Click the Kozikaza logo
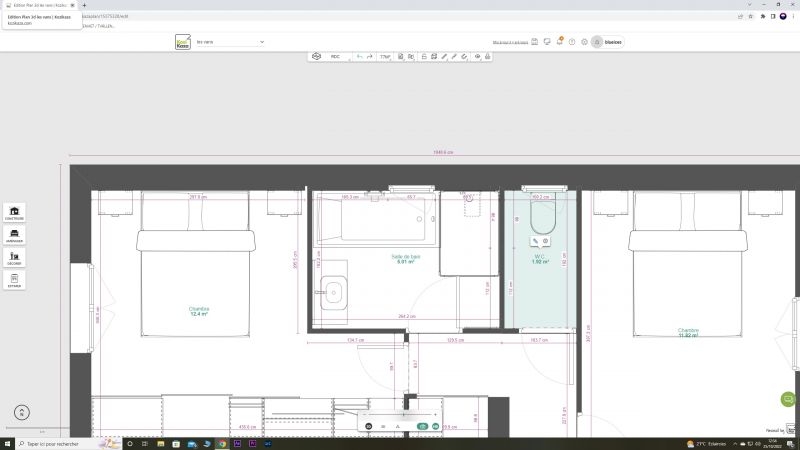The width and height of the screenshot is (800, 450). pos(183,42)
